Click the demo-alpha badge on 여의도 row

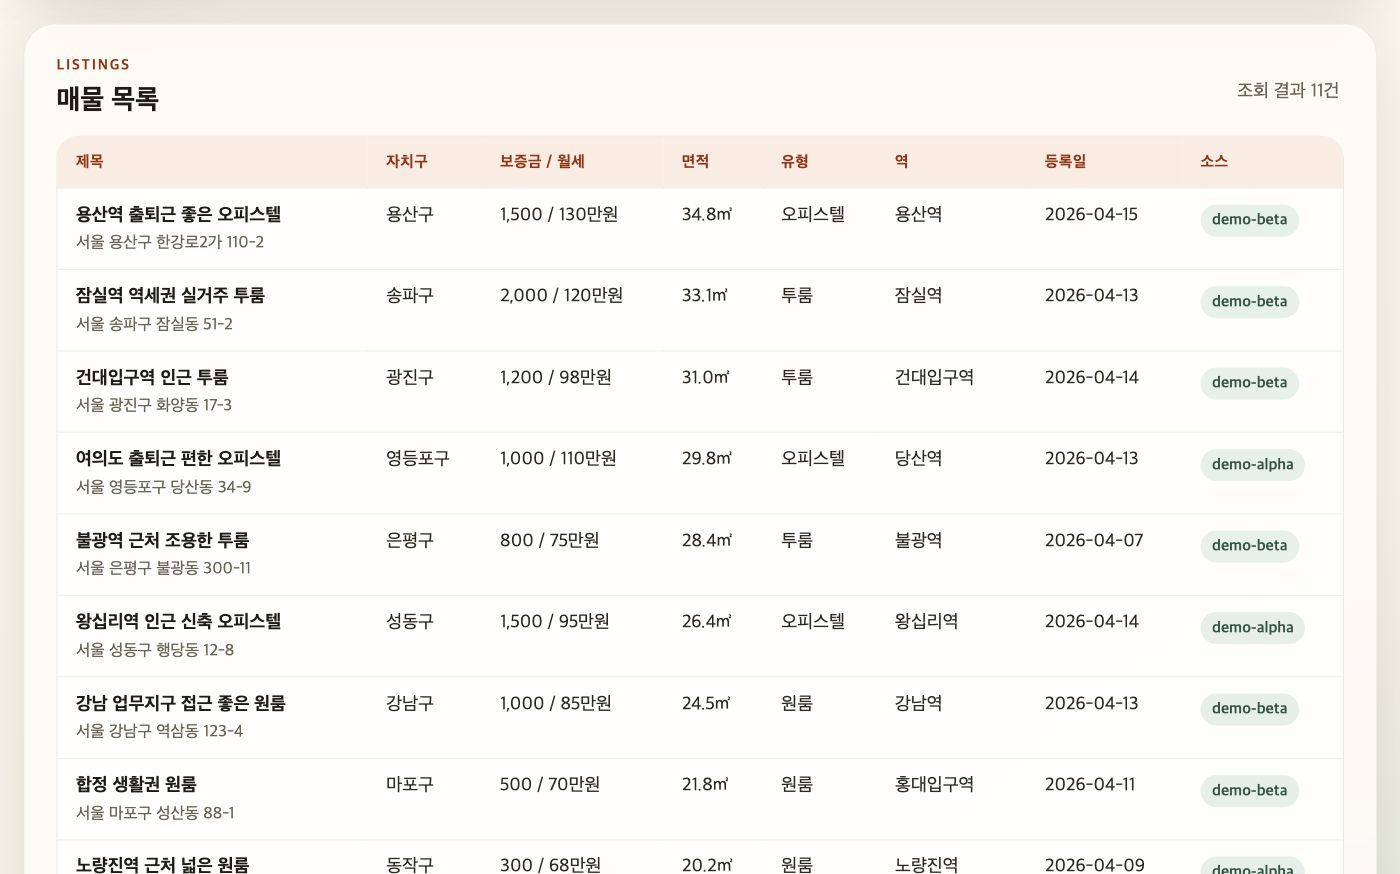coord(1252,465)
